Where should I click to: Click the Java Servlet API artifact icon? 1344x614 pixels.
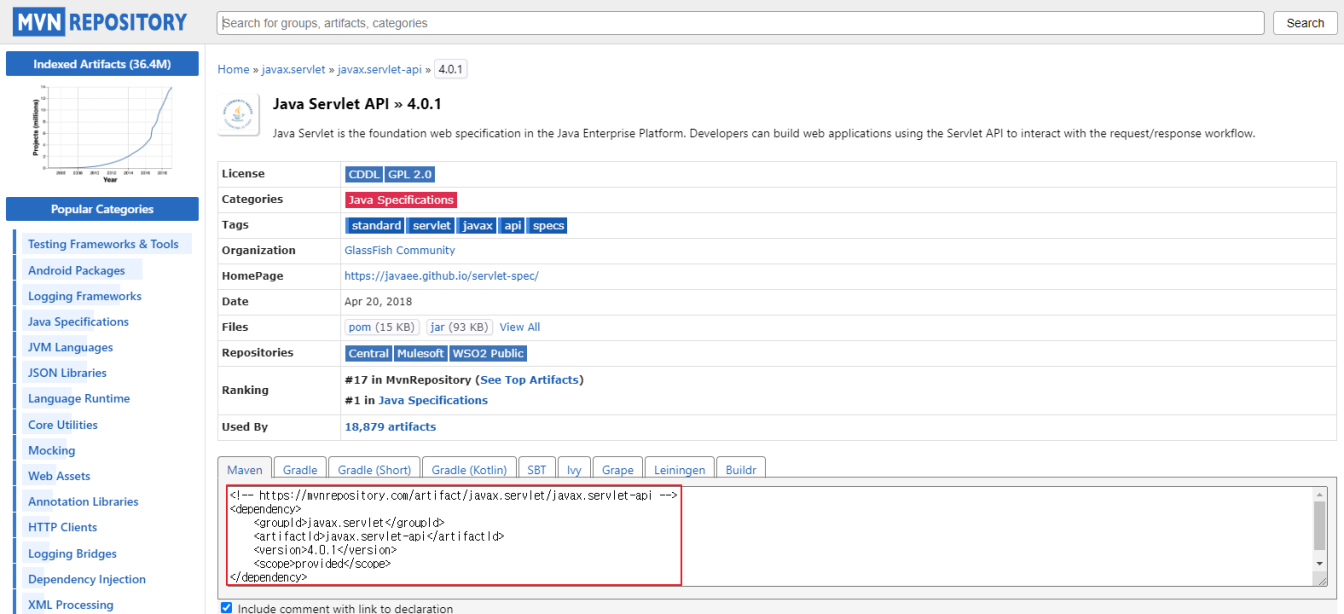[238, 116]
